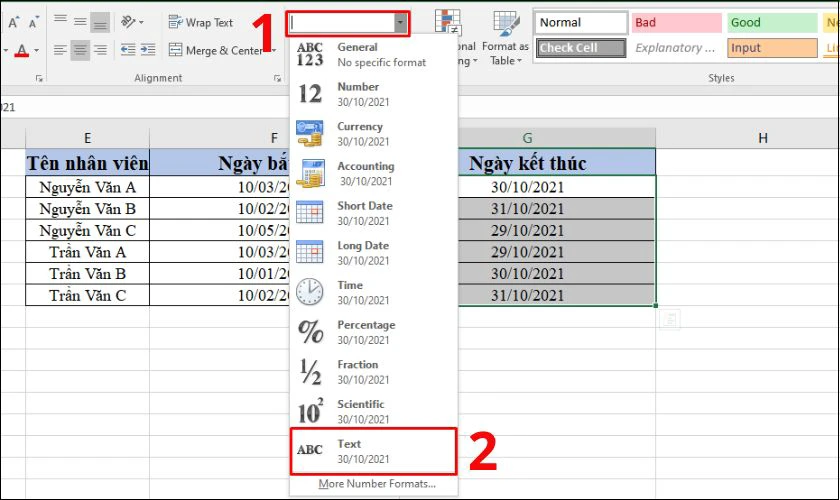
Task: Choose the Scientific format option
Action: pyautogui.click(x=373, y=412)
